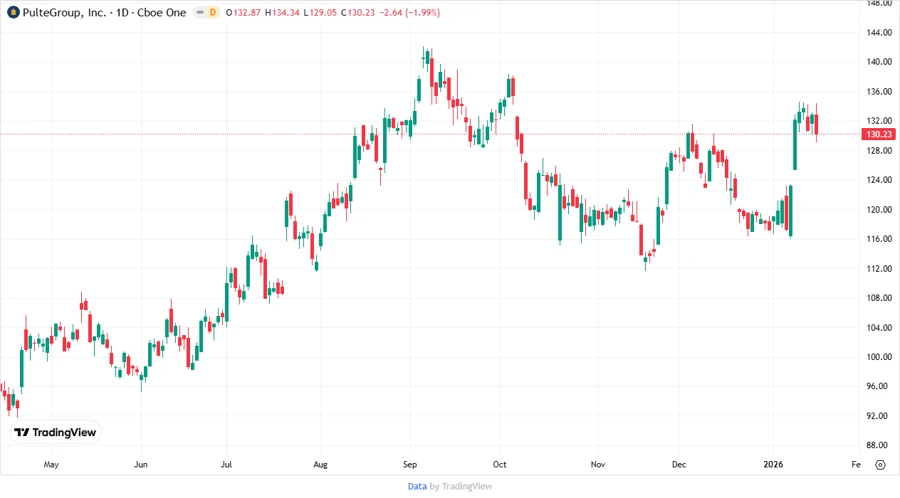This screenshot has width=900, height=498.
Task: Select the May label on time axis
Action: coord(51,465)
